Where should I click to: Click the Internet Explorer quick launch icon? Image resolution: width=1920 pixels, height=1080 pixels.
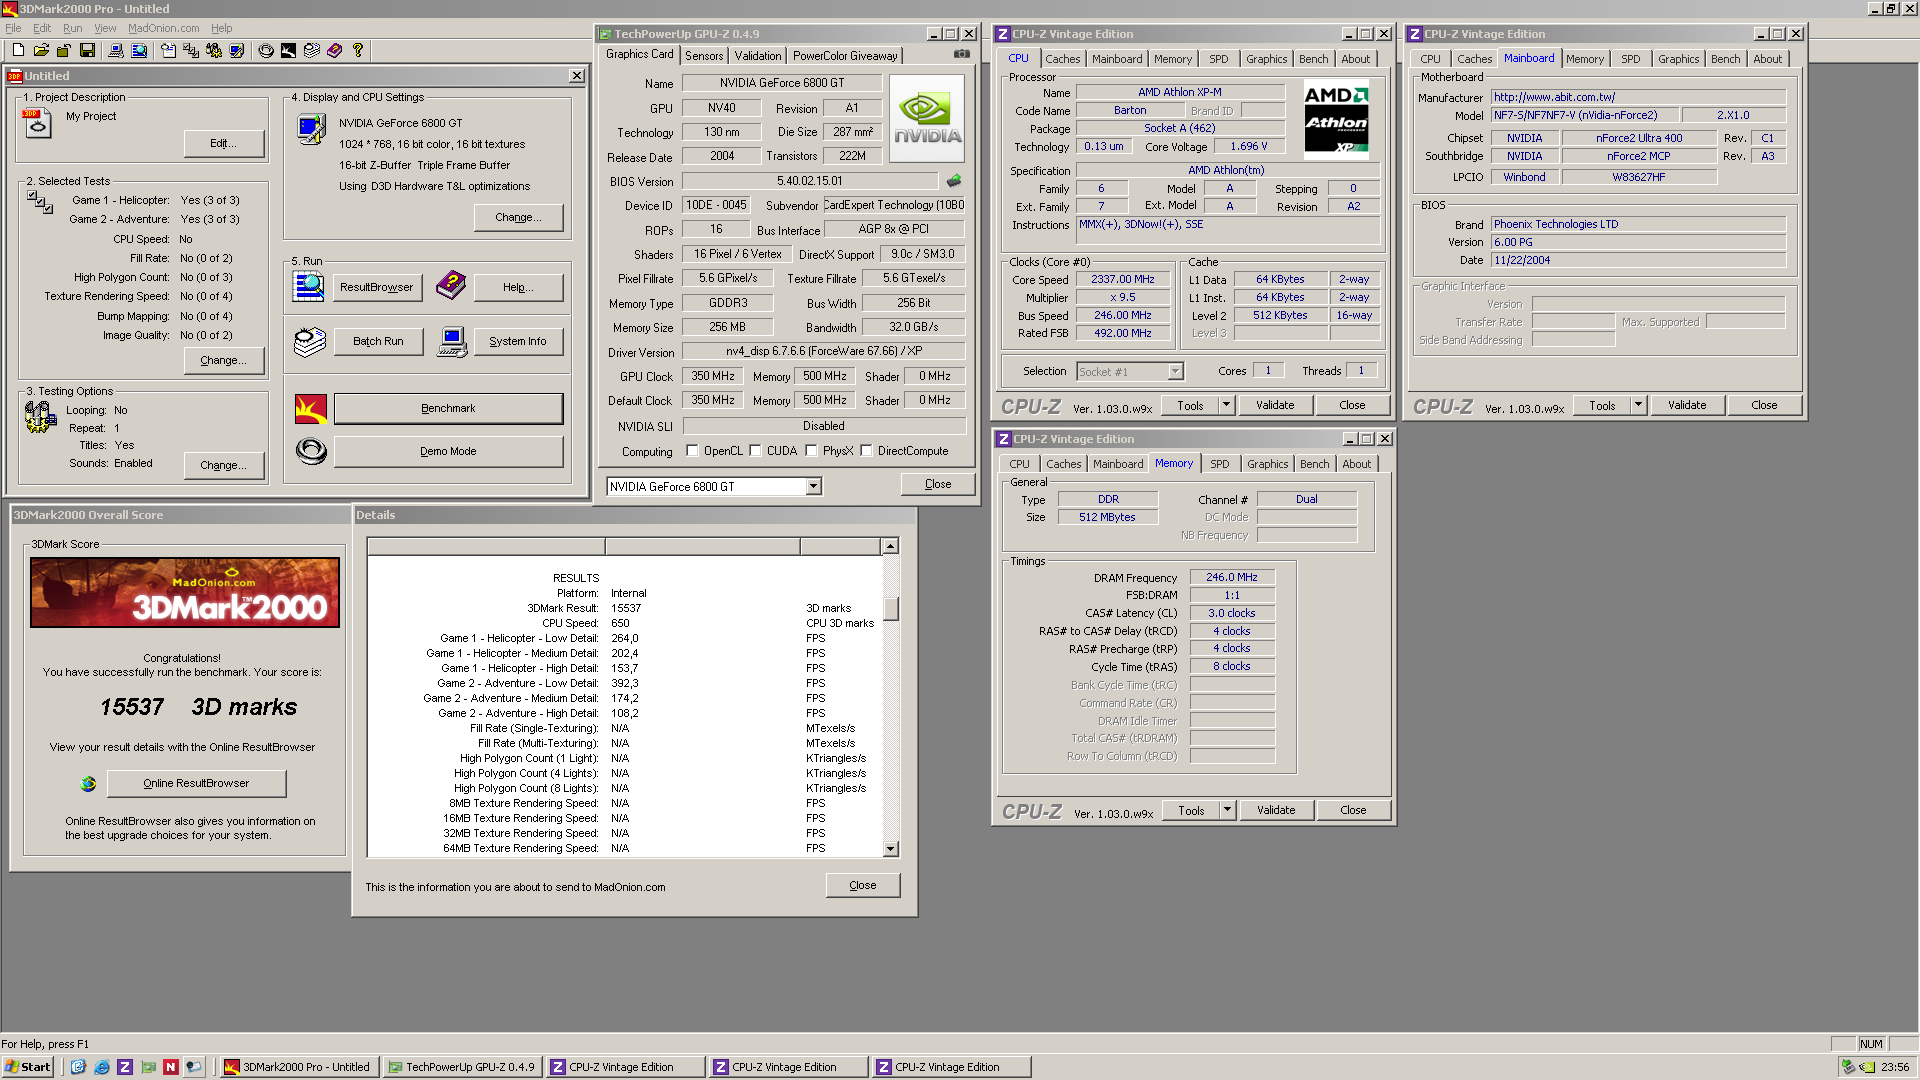[x=102, y=1067]
